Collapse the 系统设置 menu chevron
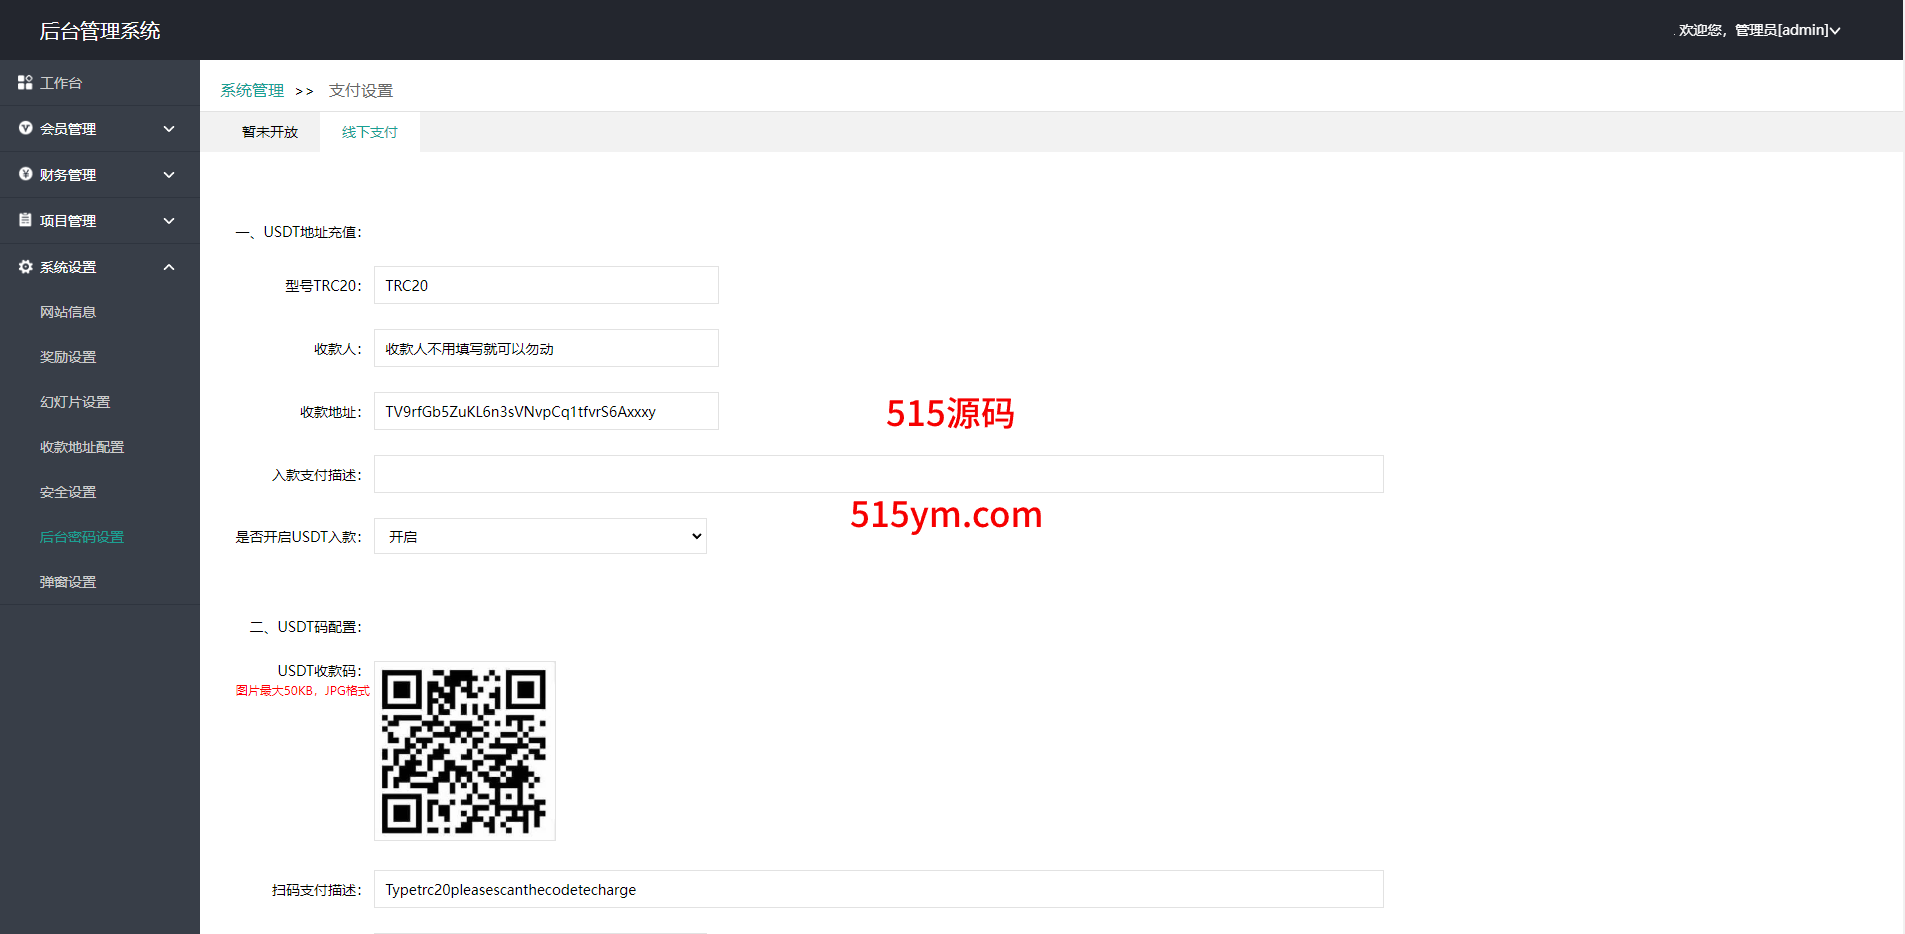This screenshot has height=934, width=1905. point(169,267)
